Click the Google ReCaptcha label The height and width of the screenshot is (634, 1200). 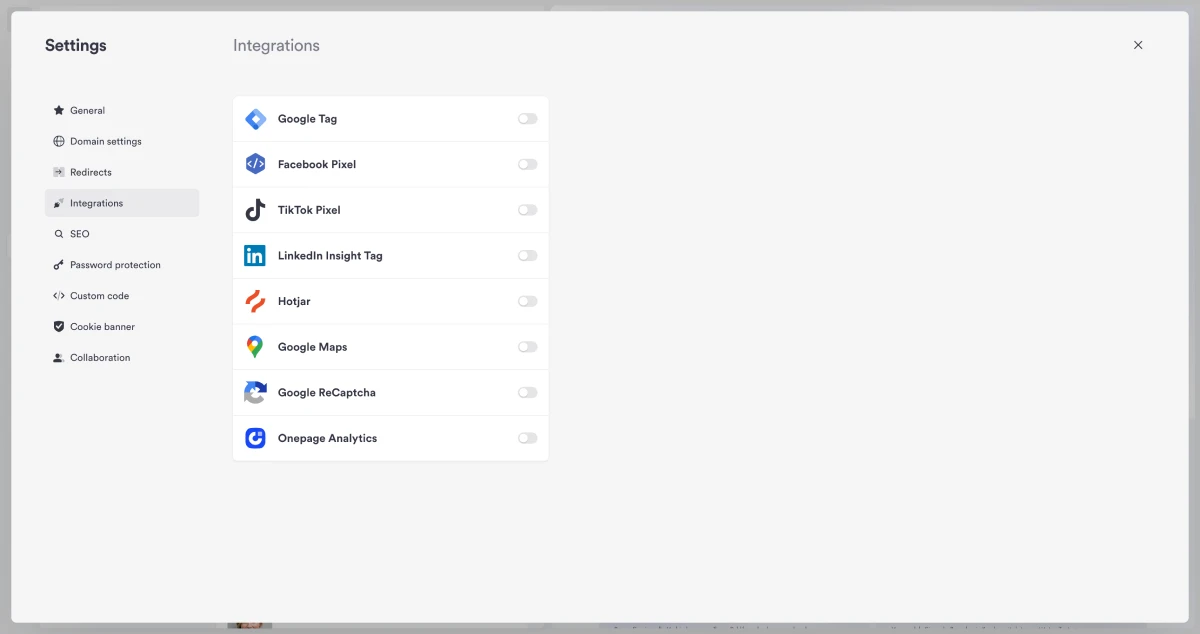(327, 393)
